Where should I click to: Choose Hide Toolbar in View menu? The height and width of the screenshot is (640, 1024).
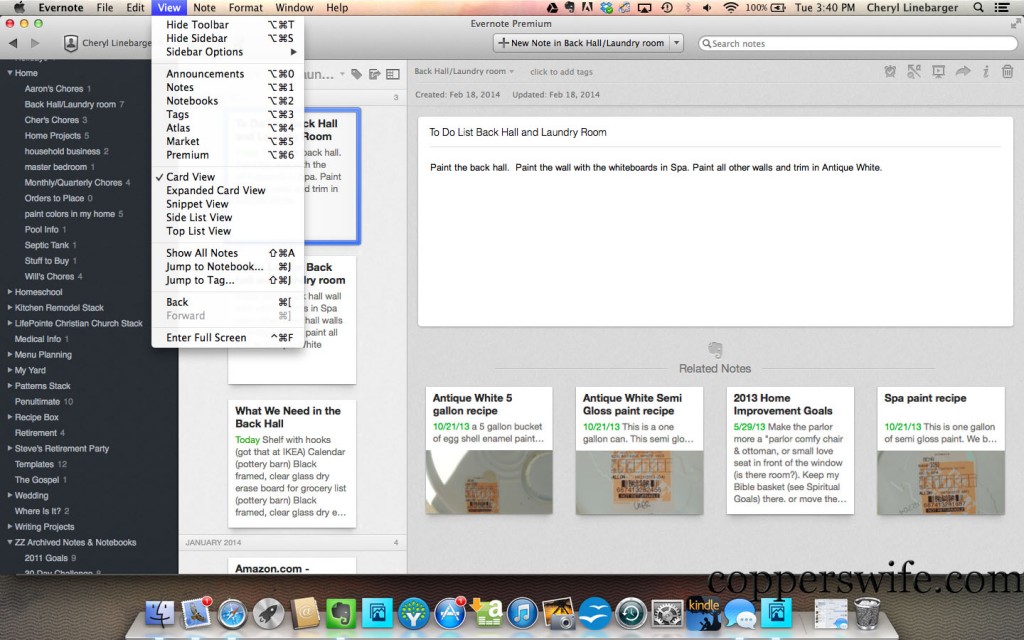pos(228,25)
